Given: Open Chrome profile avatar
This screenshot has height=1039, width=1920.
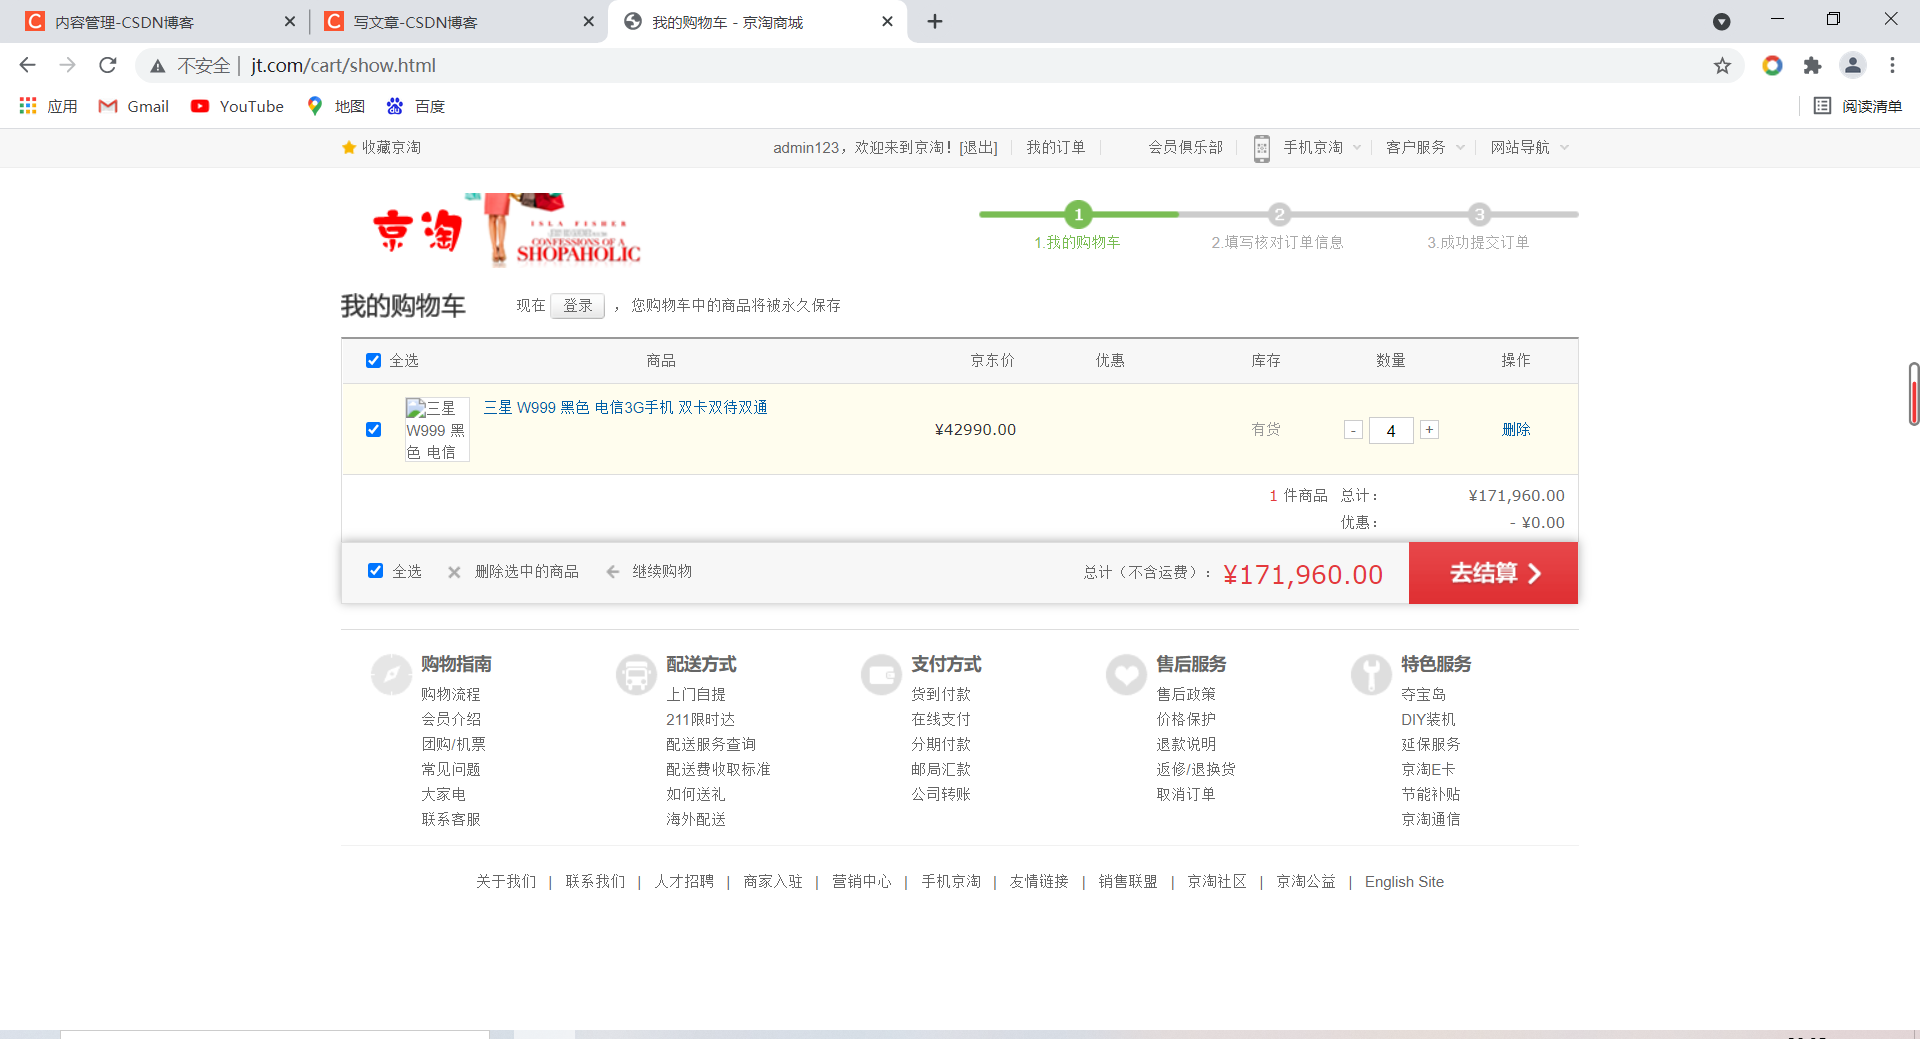Looking at the screenshot, I should tap(1852, 65).
